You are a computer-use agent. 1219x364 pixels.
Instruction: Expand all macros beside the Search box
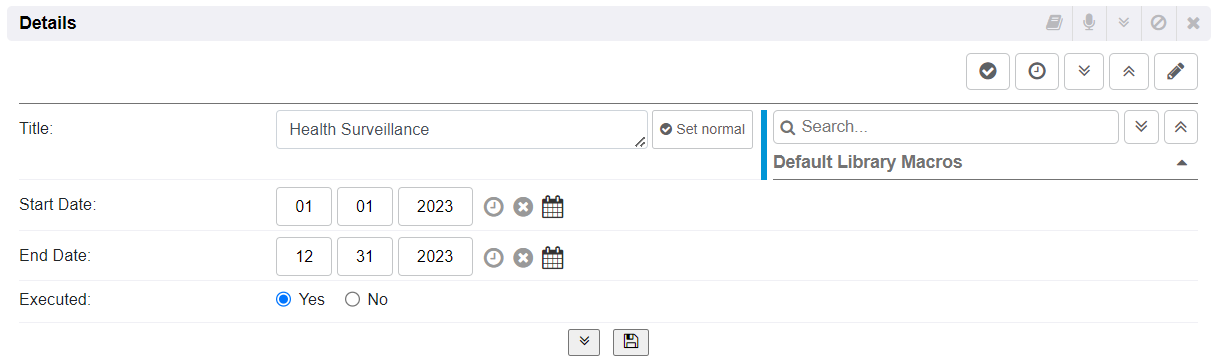1142,127
